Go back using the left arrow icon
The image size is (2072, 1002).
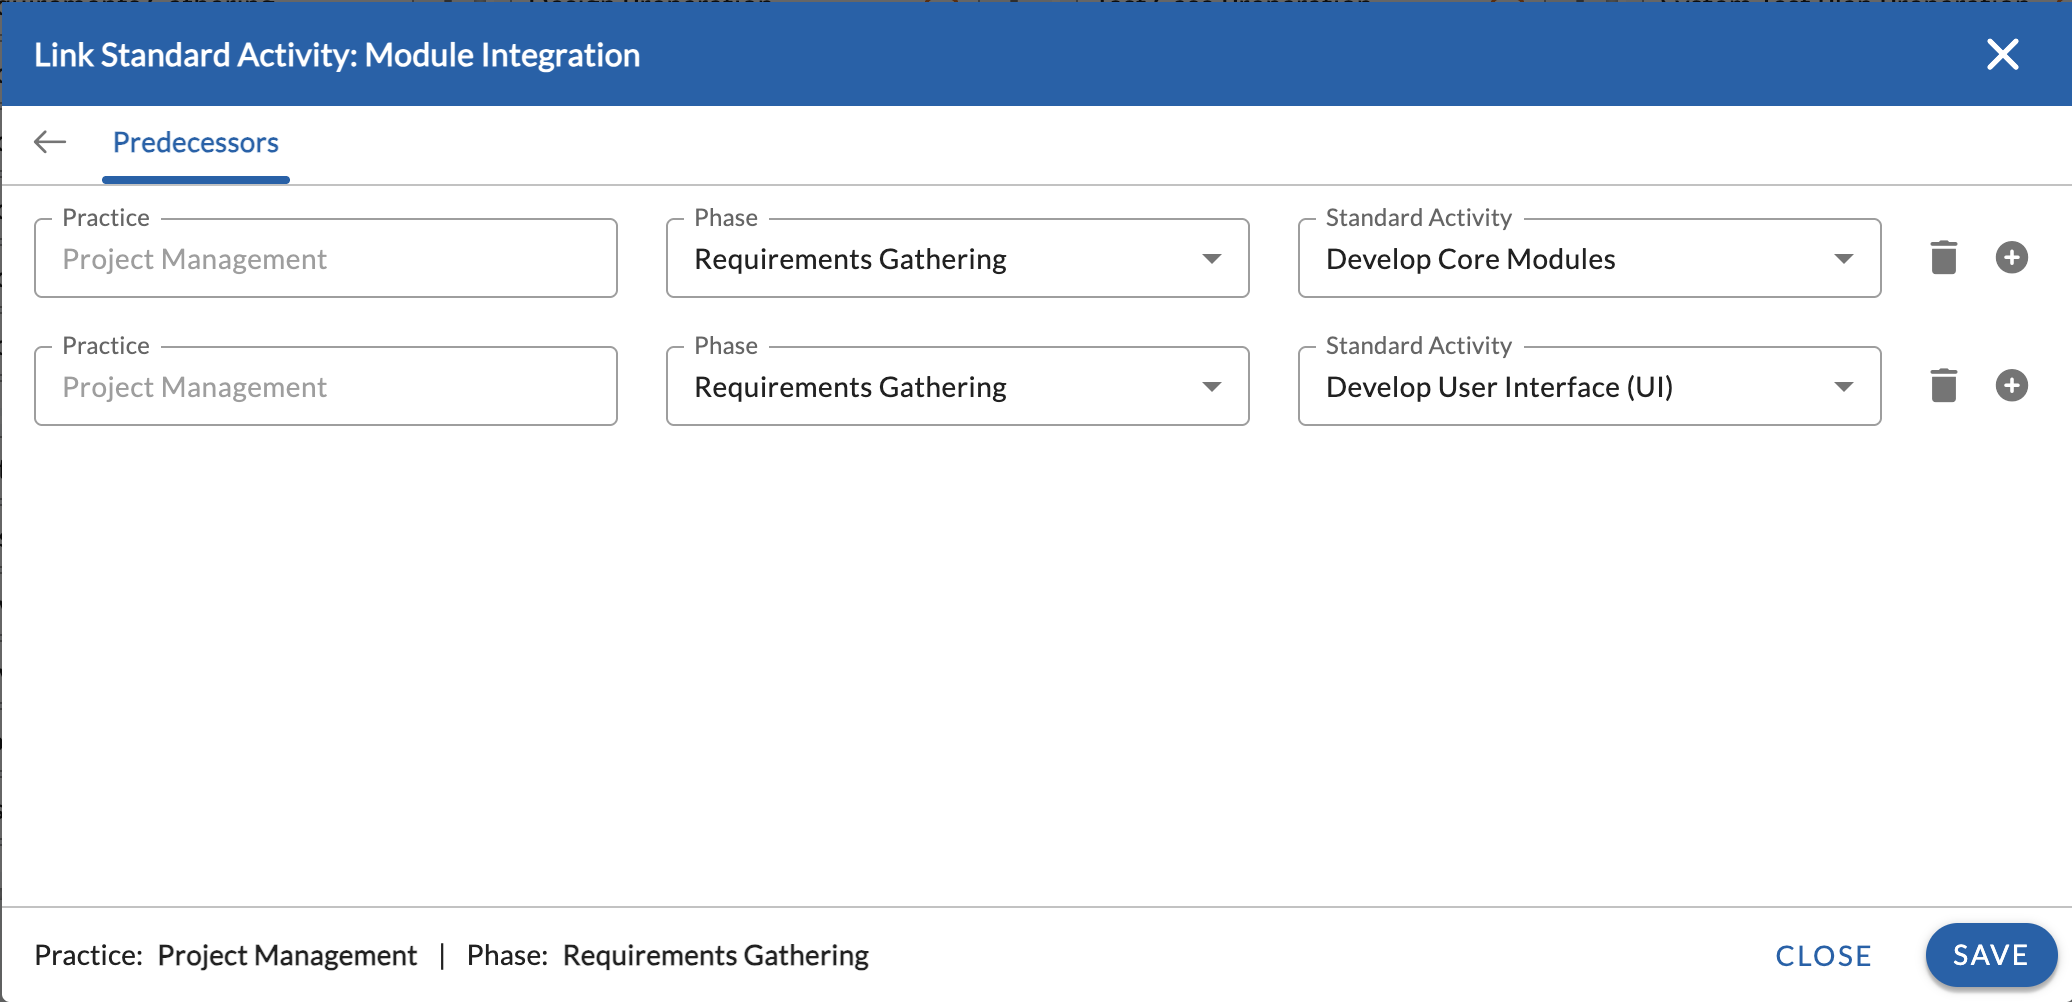pos(50,143)
